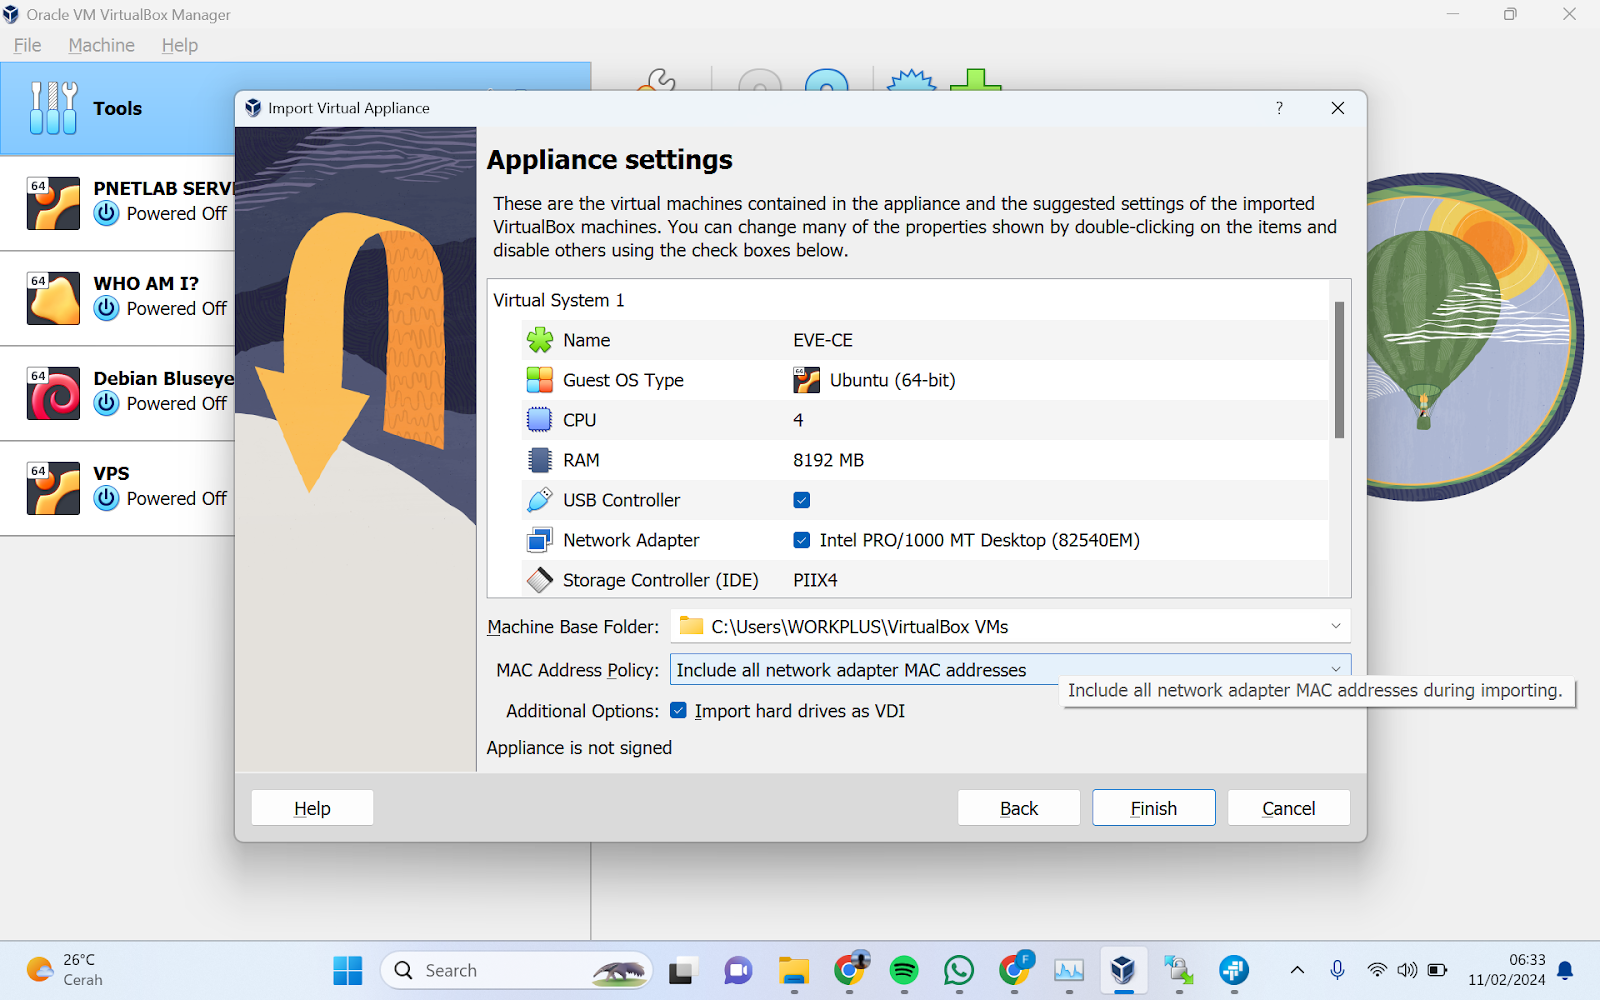
Task: Select the Debian Blueseye machine icon
Action: pyautogui.click(x=53, y=393)
